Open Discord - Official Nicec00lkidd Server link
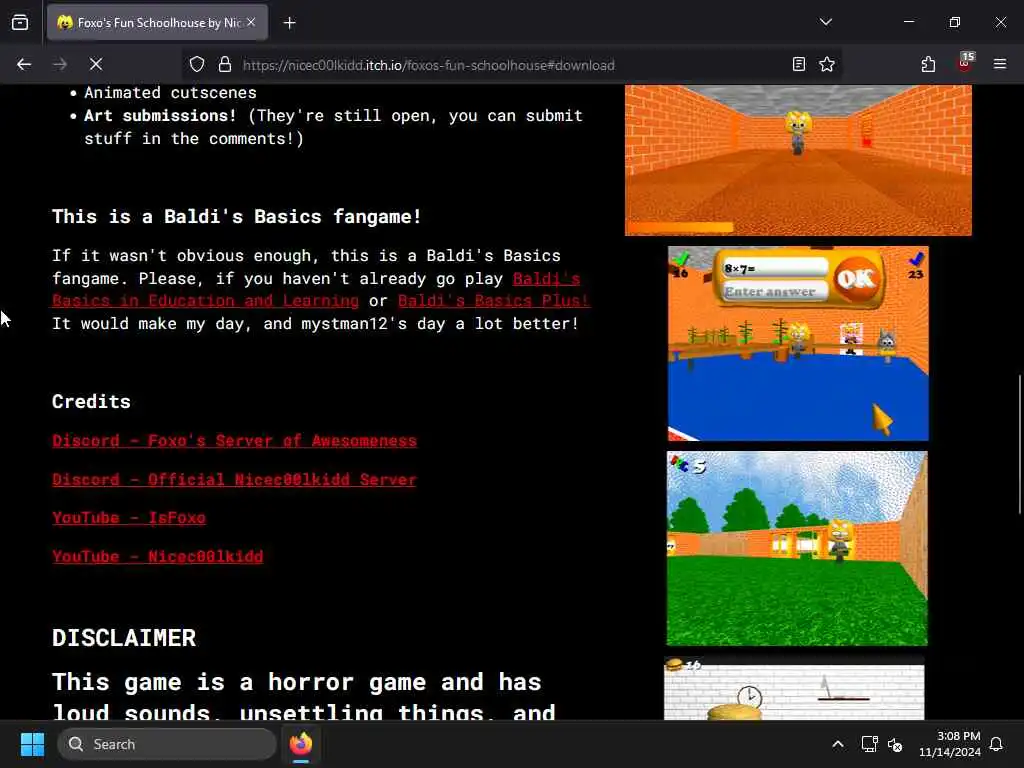Viewport: 1024px width, 768px height. (x=234, y=479)
